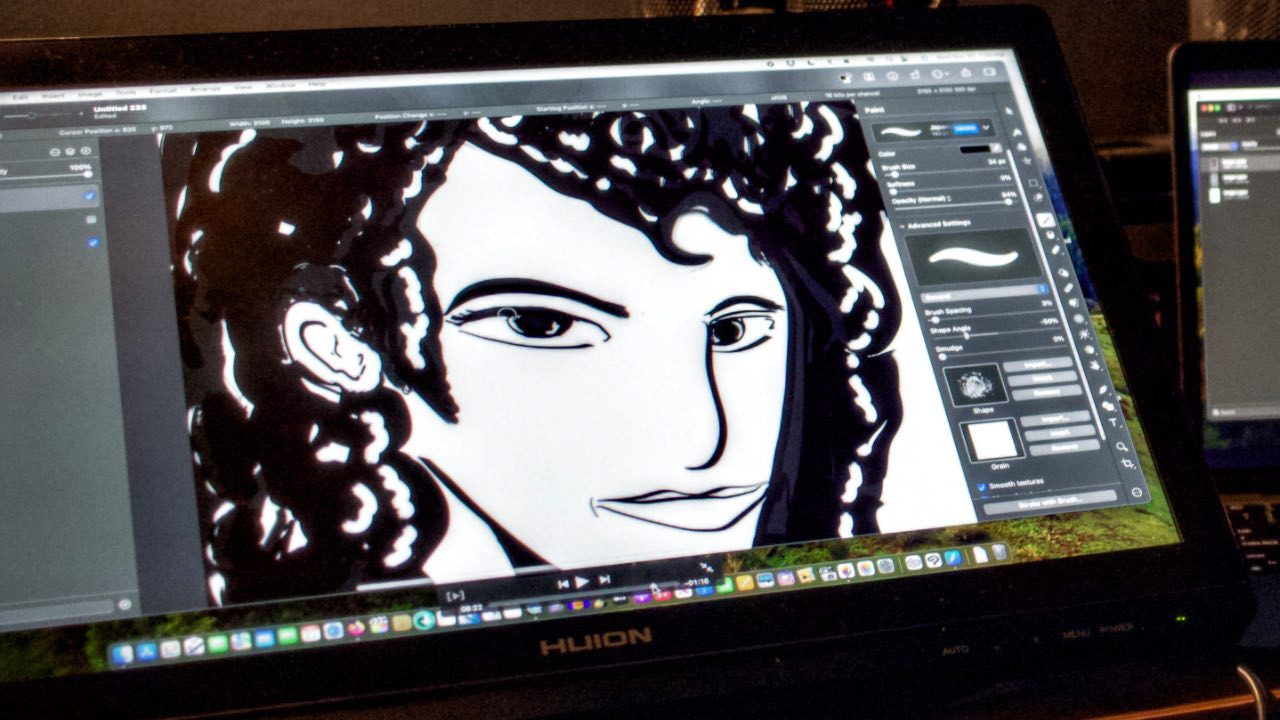Open the Format menu
This screenshot has width=1280, height=720.
coord(162,91)
